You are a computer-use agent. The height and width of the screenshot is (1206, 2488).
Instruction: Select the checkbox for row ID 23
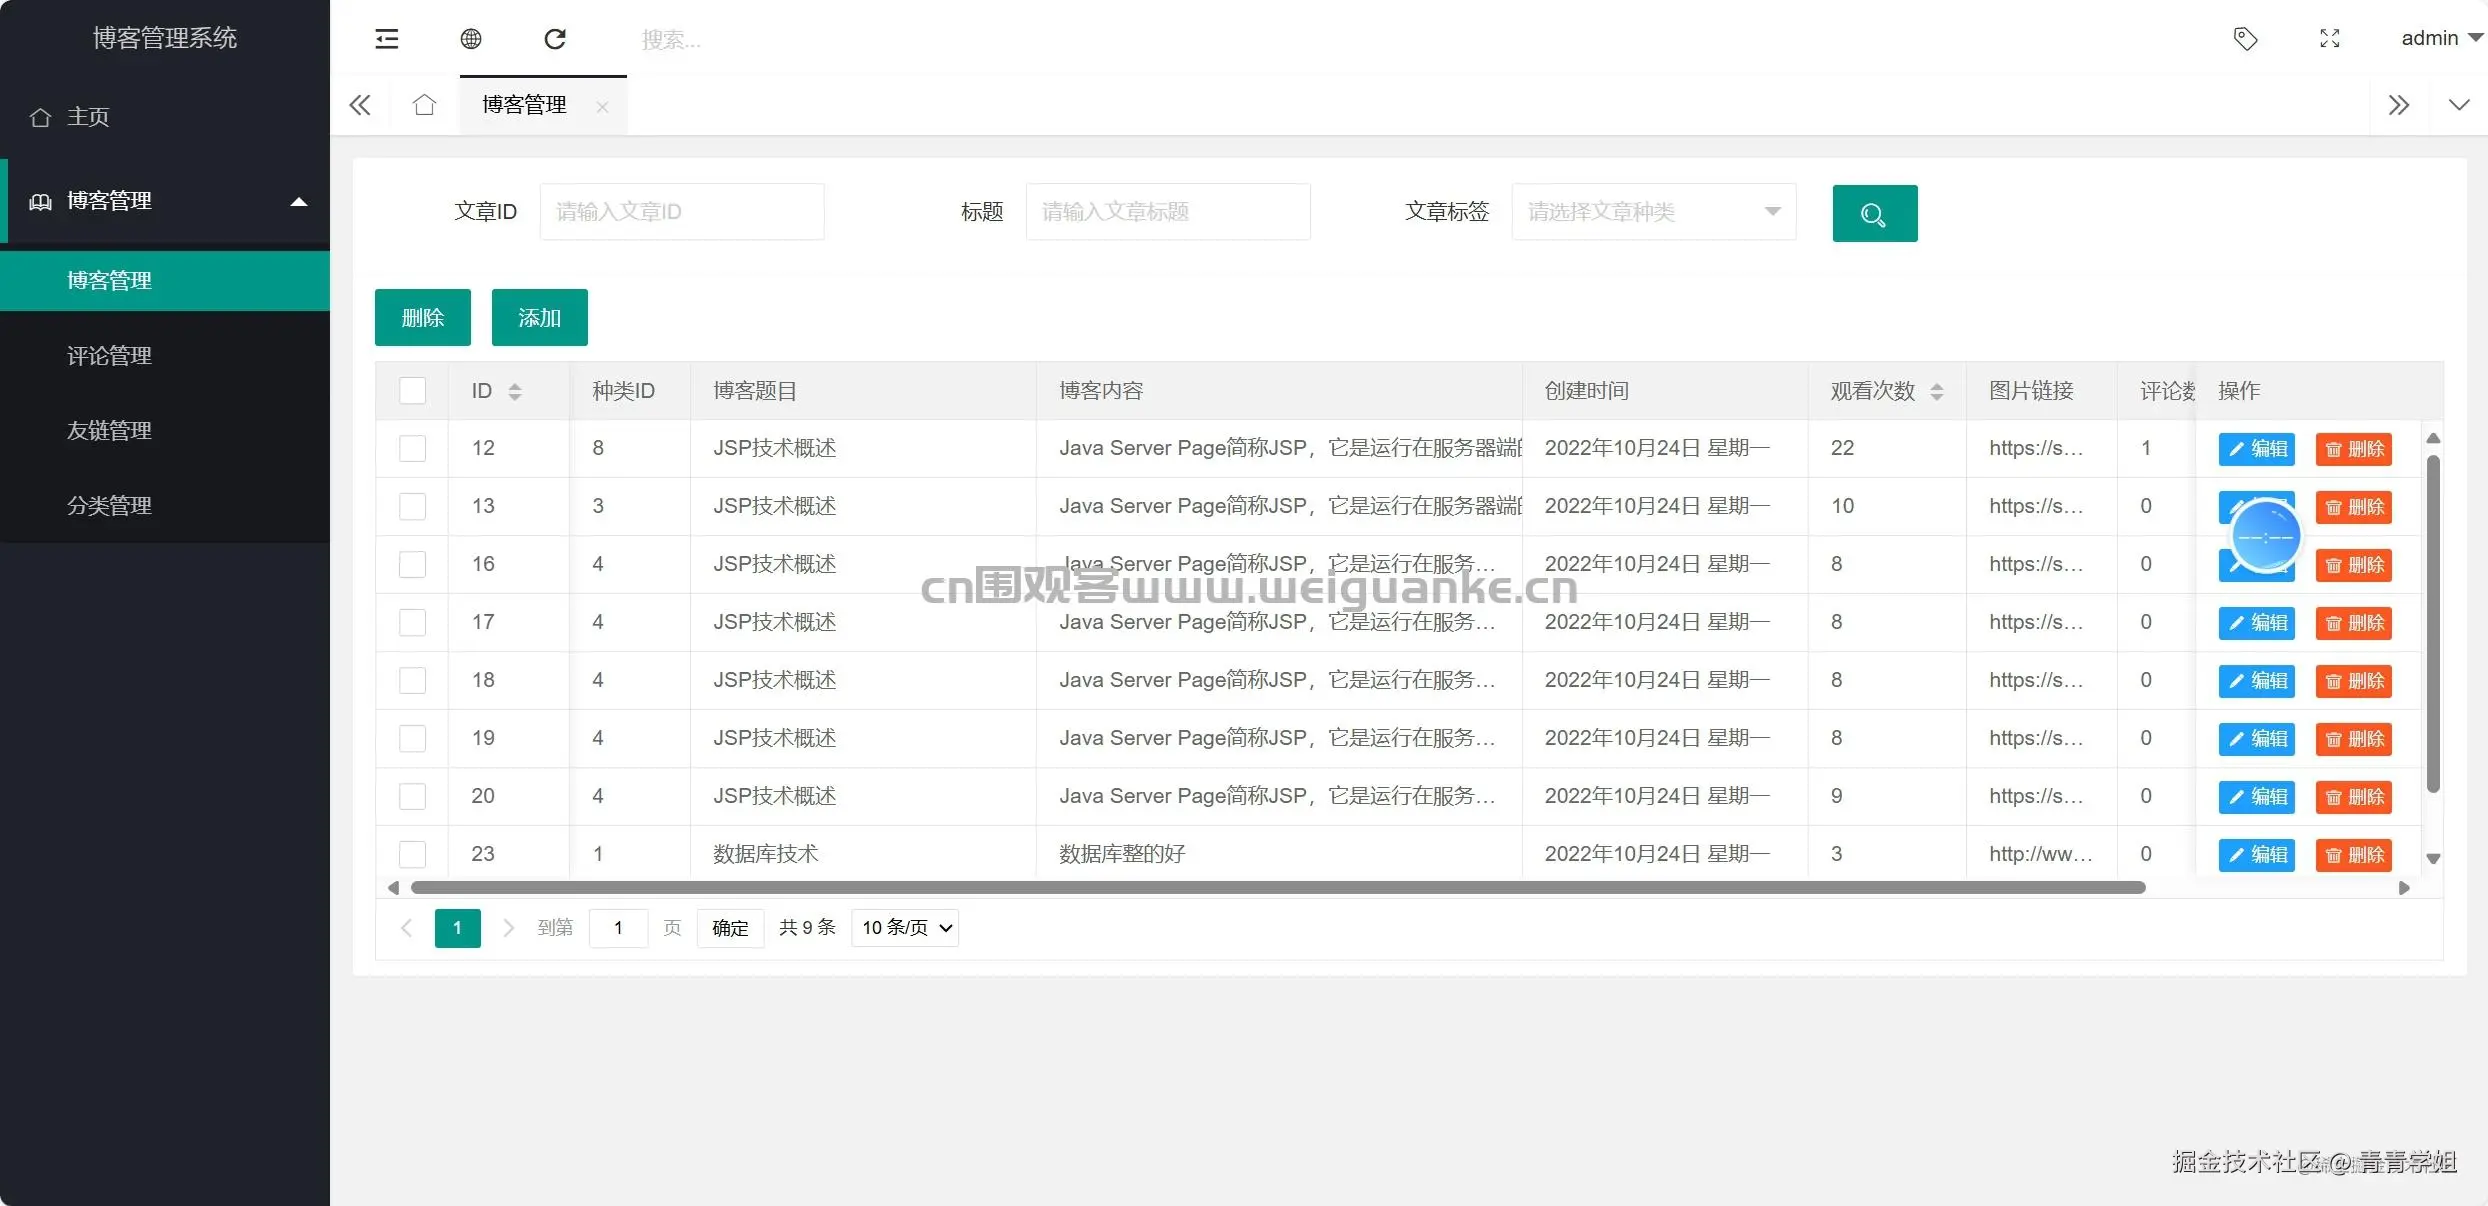click(412, 854)
